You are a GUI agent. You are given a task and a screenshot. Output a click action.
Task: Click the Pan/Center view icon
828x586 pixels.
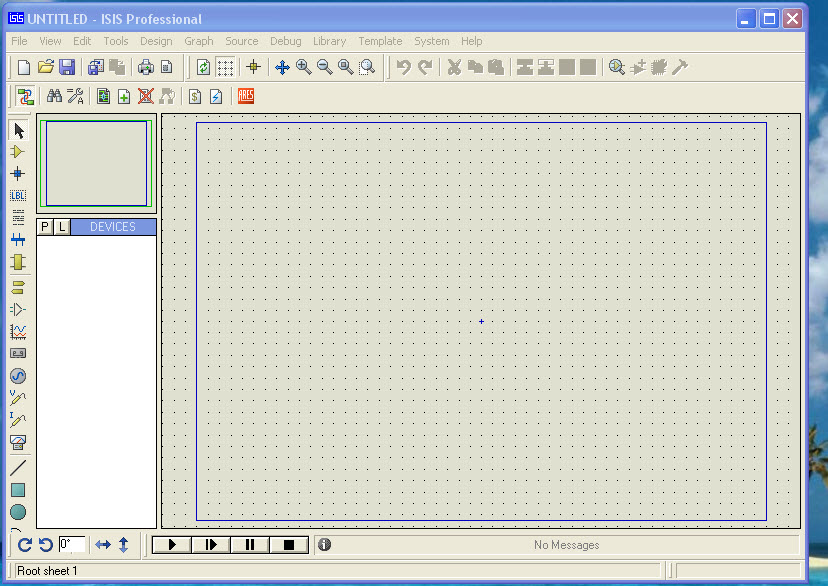(283, 68)
